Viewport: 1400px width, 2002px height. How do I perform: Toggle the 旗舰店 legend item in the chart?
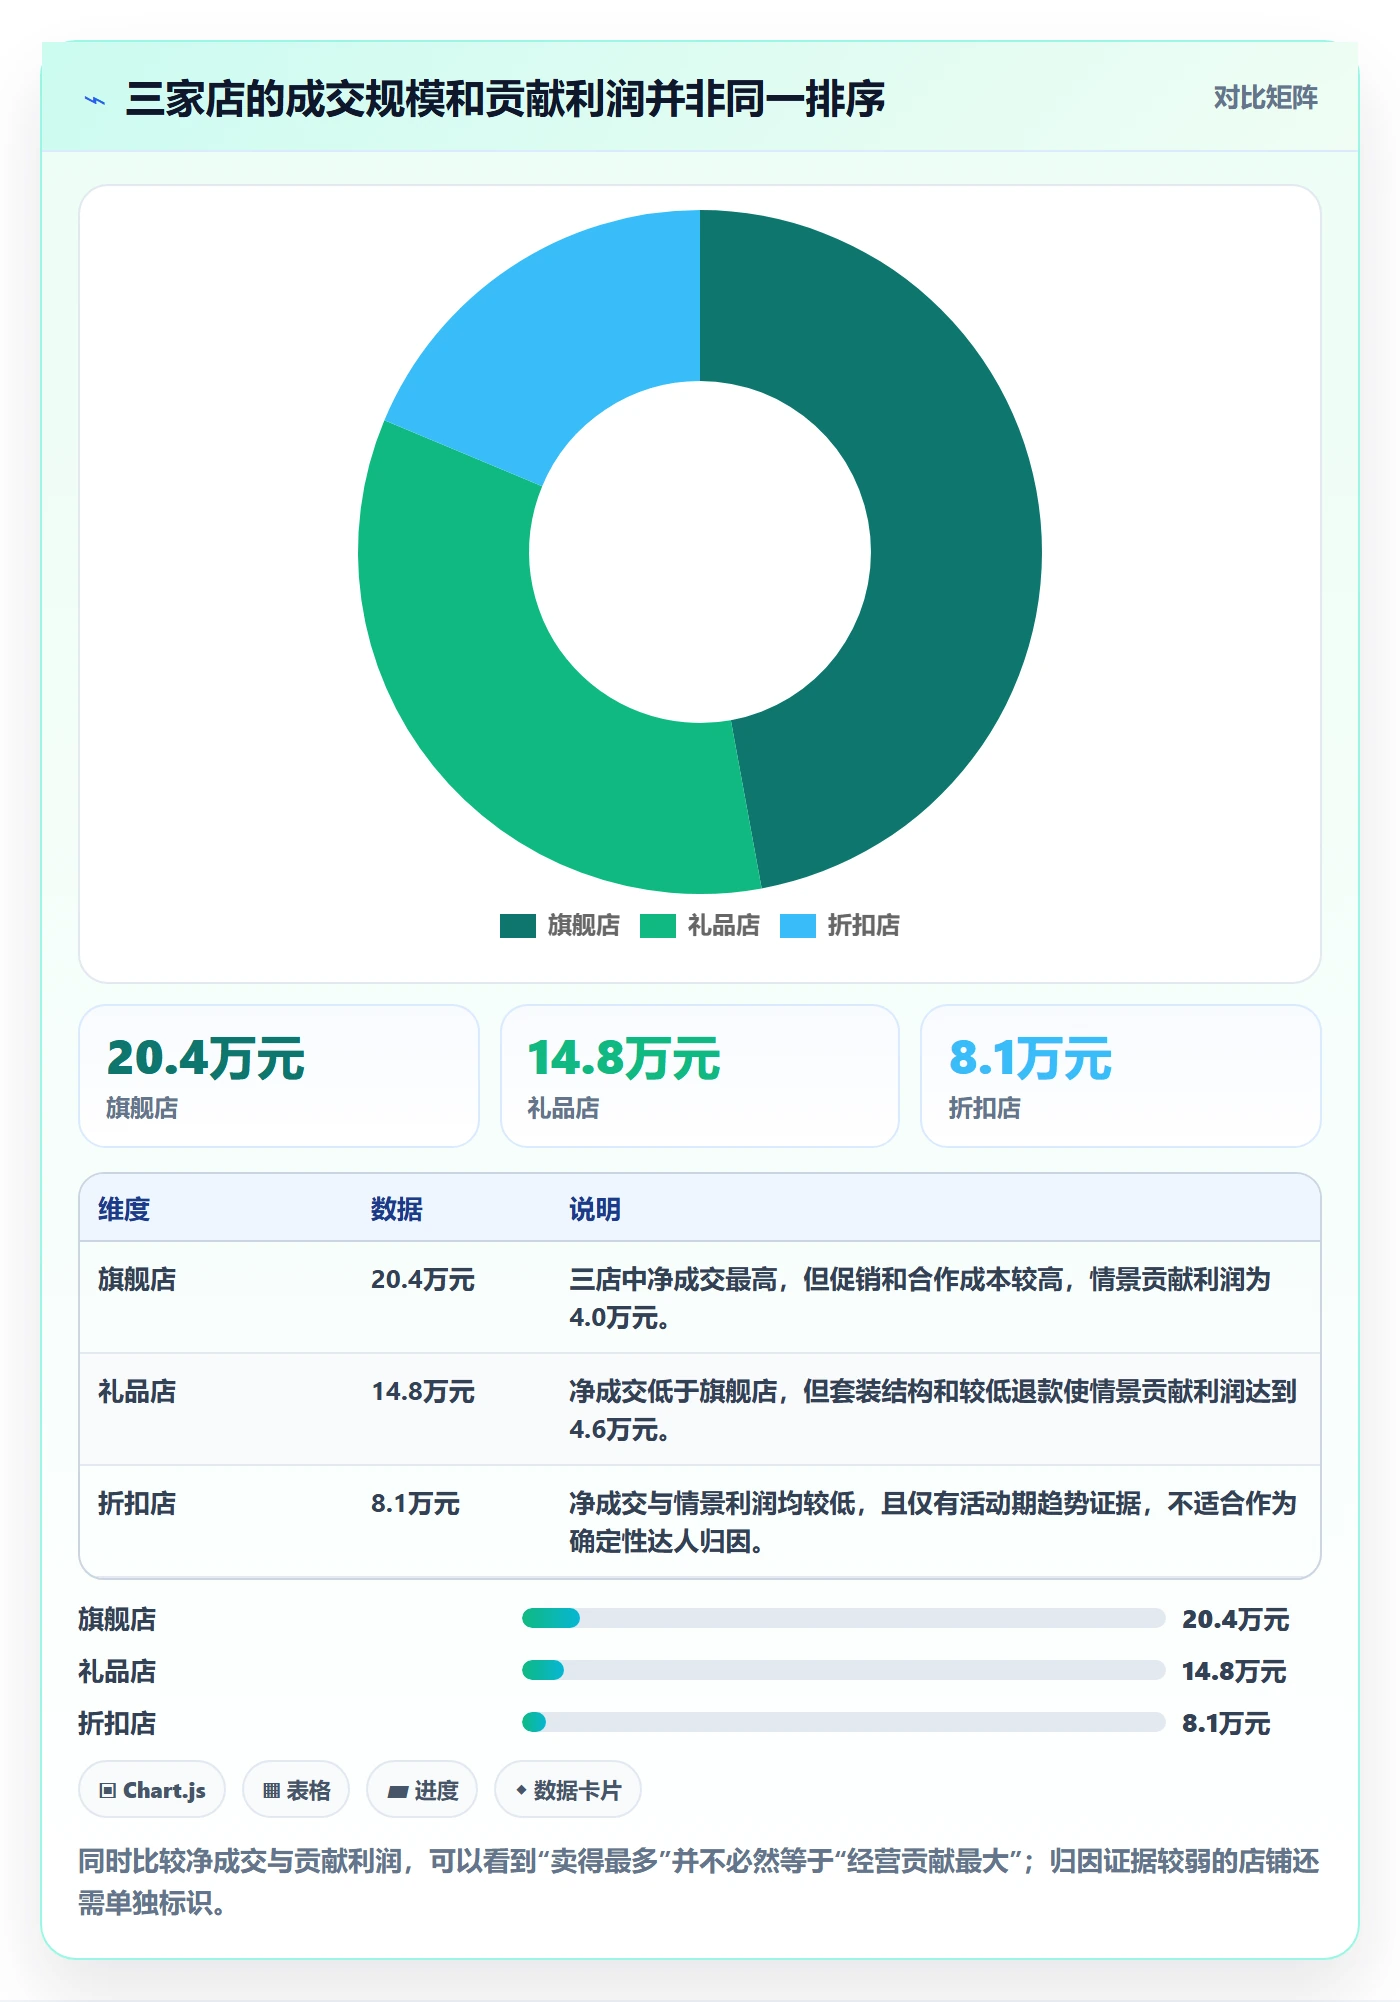click(x=560, y=925)
